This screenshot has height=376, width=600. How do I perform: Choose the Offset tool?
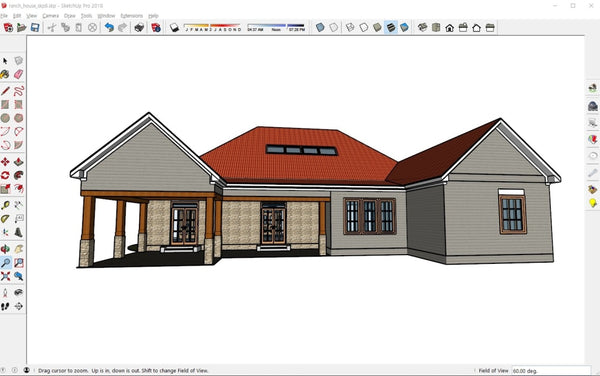point(18,189)
